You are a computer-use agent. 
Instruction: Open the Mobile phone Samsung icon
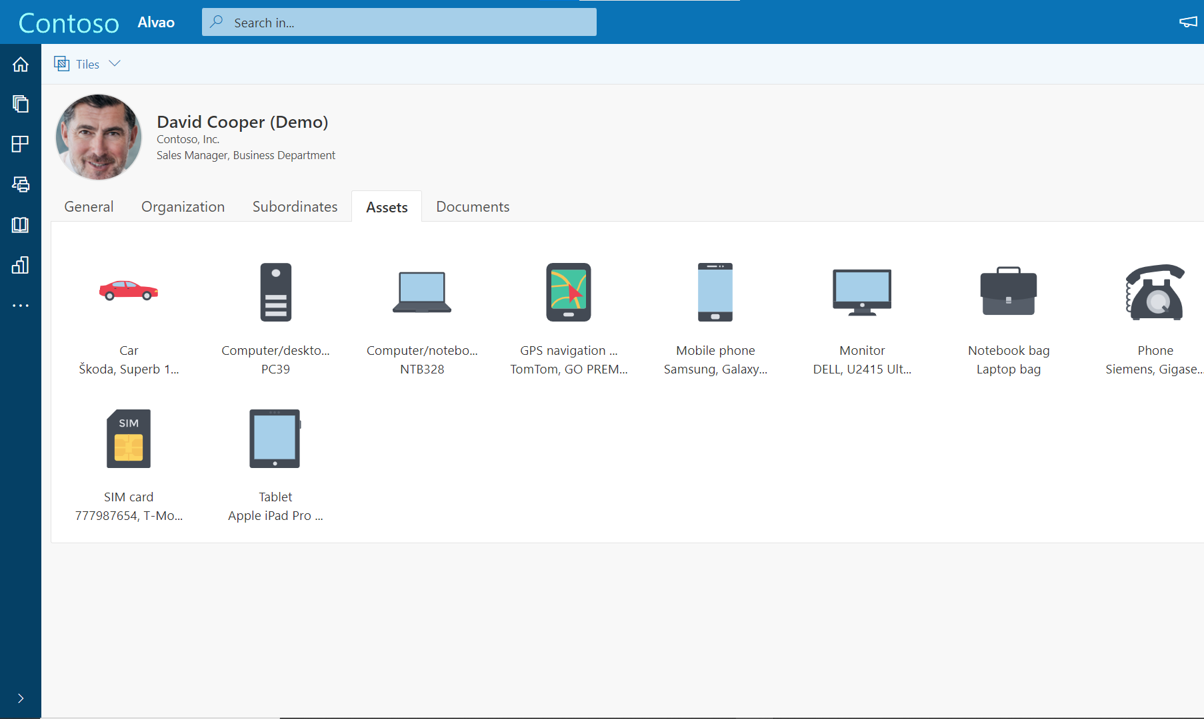tap(715, 292)
